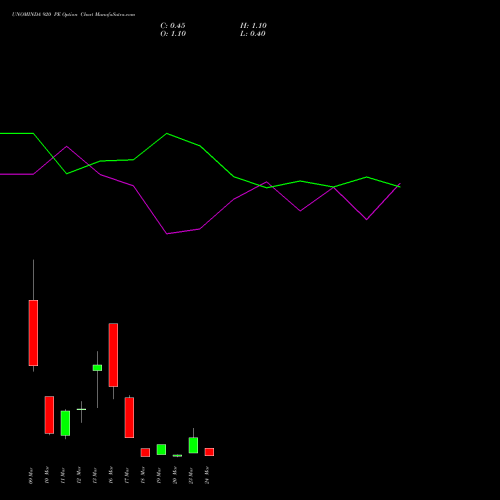
Task: Select the small green candle for 19 Mar
Action: [x=161, y=449]
